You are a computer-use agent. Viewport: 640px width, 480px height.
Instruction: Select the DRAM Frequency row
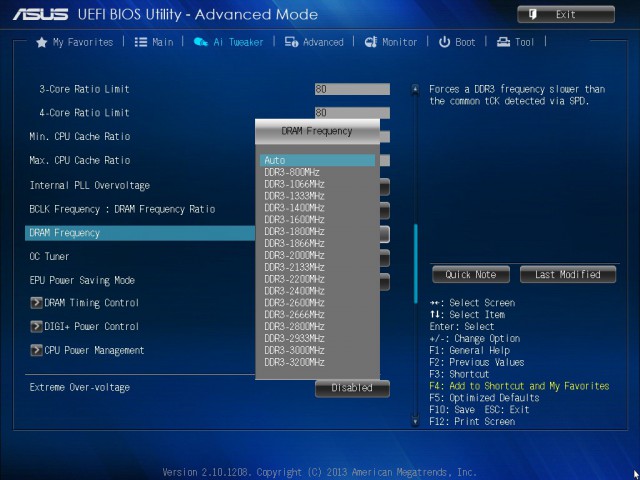140,233
